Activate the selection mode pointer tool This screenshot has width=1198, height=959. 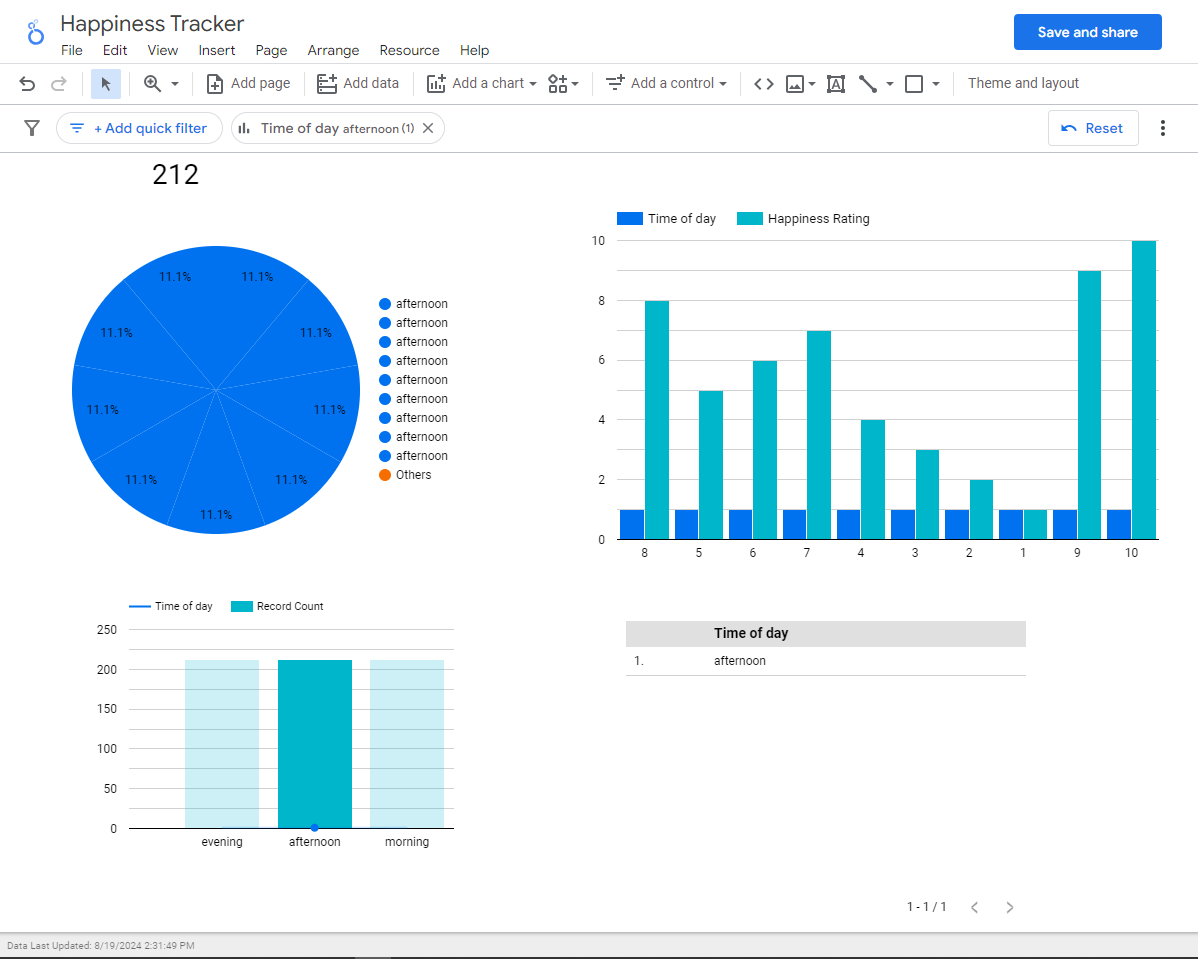point(105,83)
